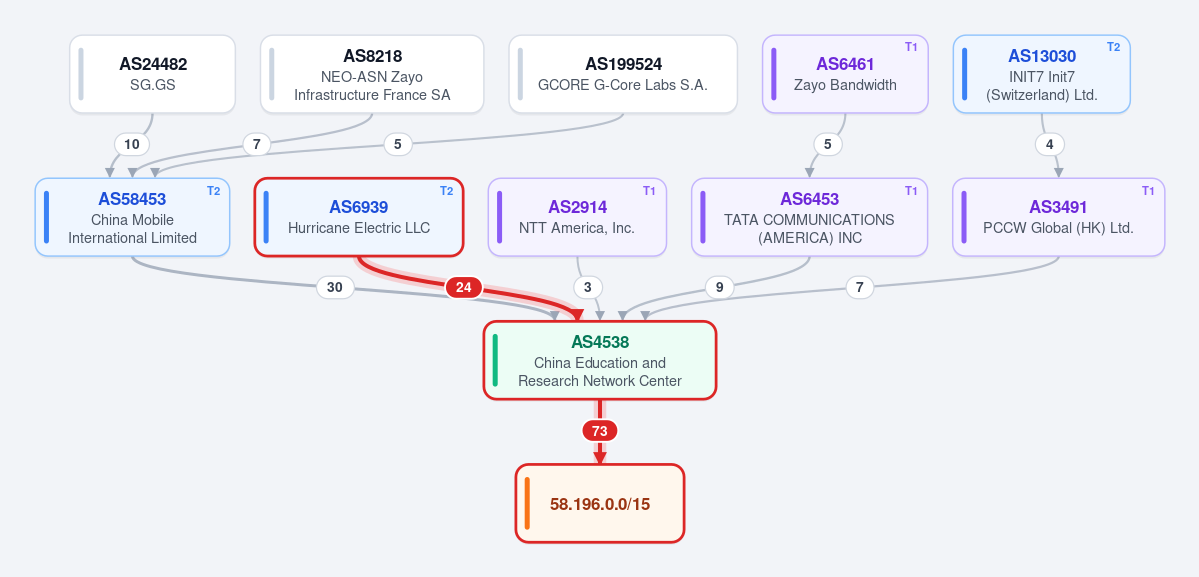Click the AS58453 China Mobile International node
The height and width of the screenshot is (577, 1199).
click(x=132, y=217)
